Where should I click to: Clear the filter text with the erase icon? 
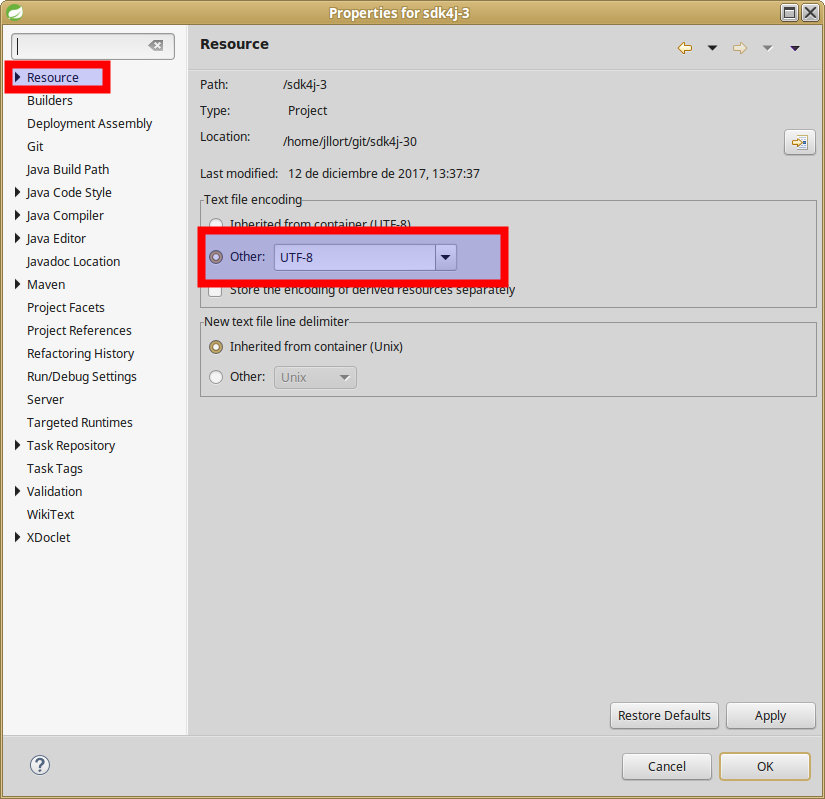click(x=156, y=46)
